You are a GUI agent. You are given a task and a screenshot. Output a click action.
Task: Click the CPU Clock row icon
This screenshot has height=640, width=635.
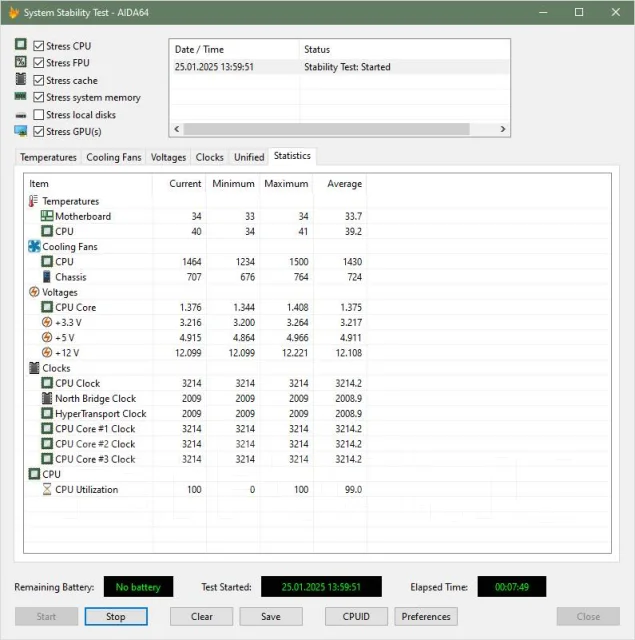[x=47, y=383]
